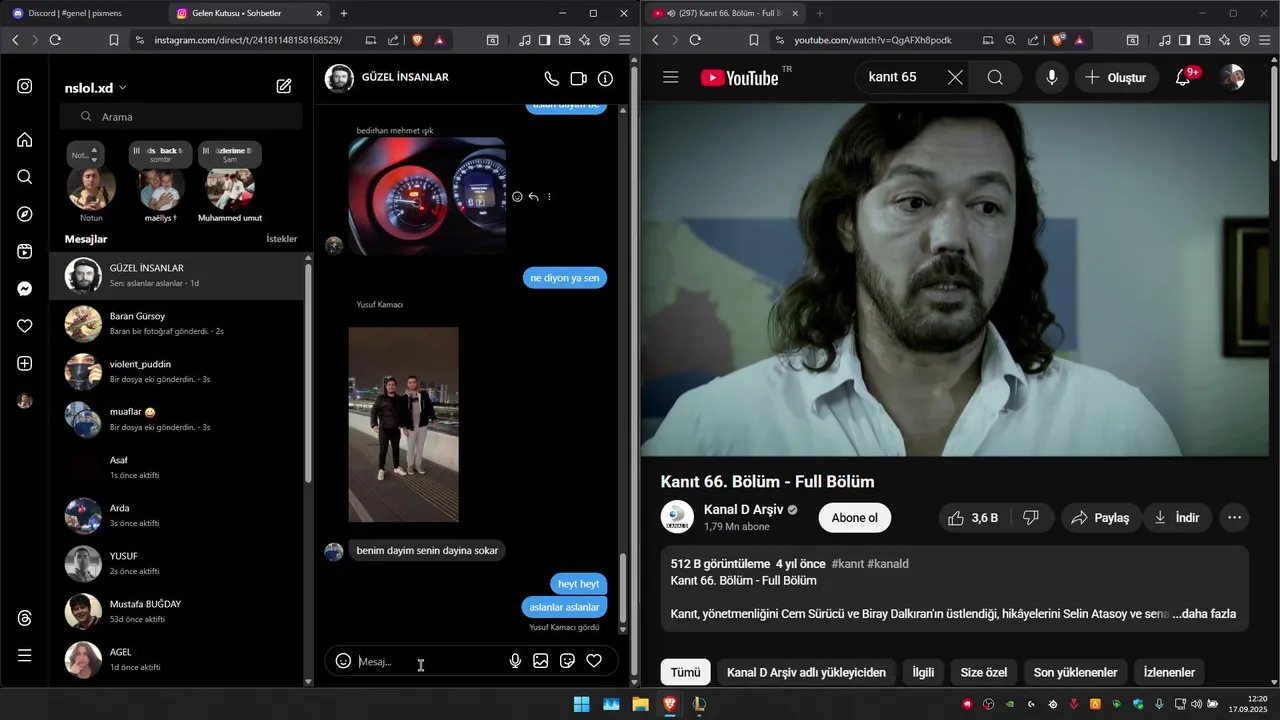Image resolution: width=1280 pixels, height=720 pixels.
Task: Open the browser main menu in the YouTube window
Action: tap(1265, 40)
